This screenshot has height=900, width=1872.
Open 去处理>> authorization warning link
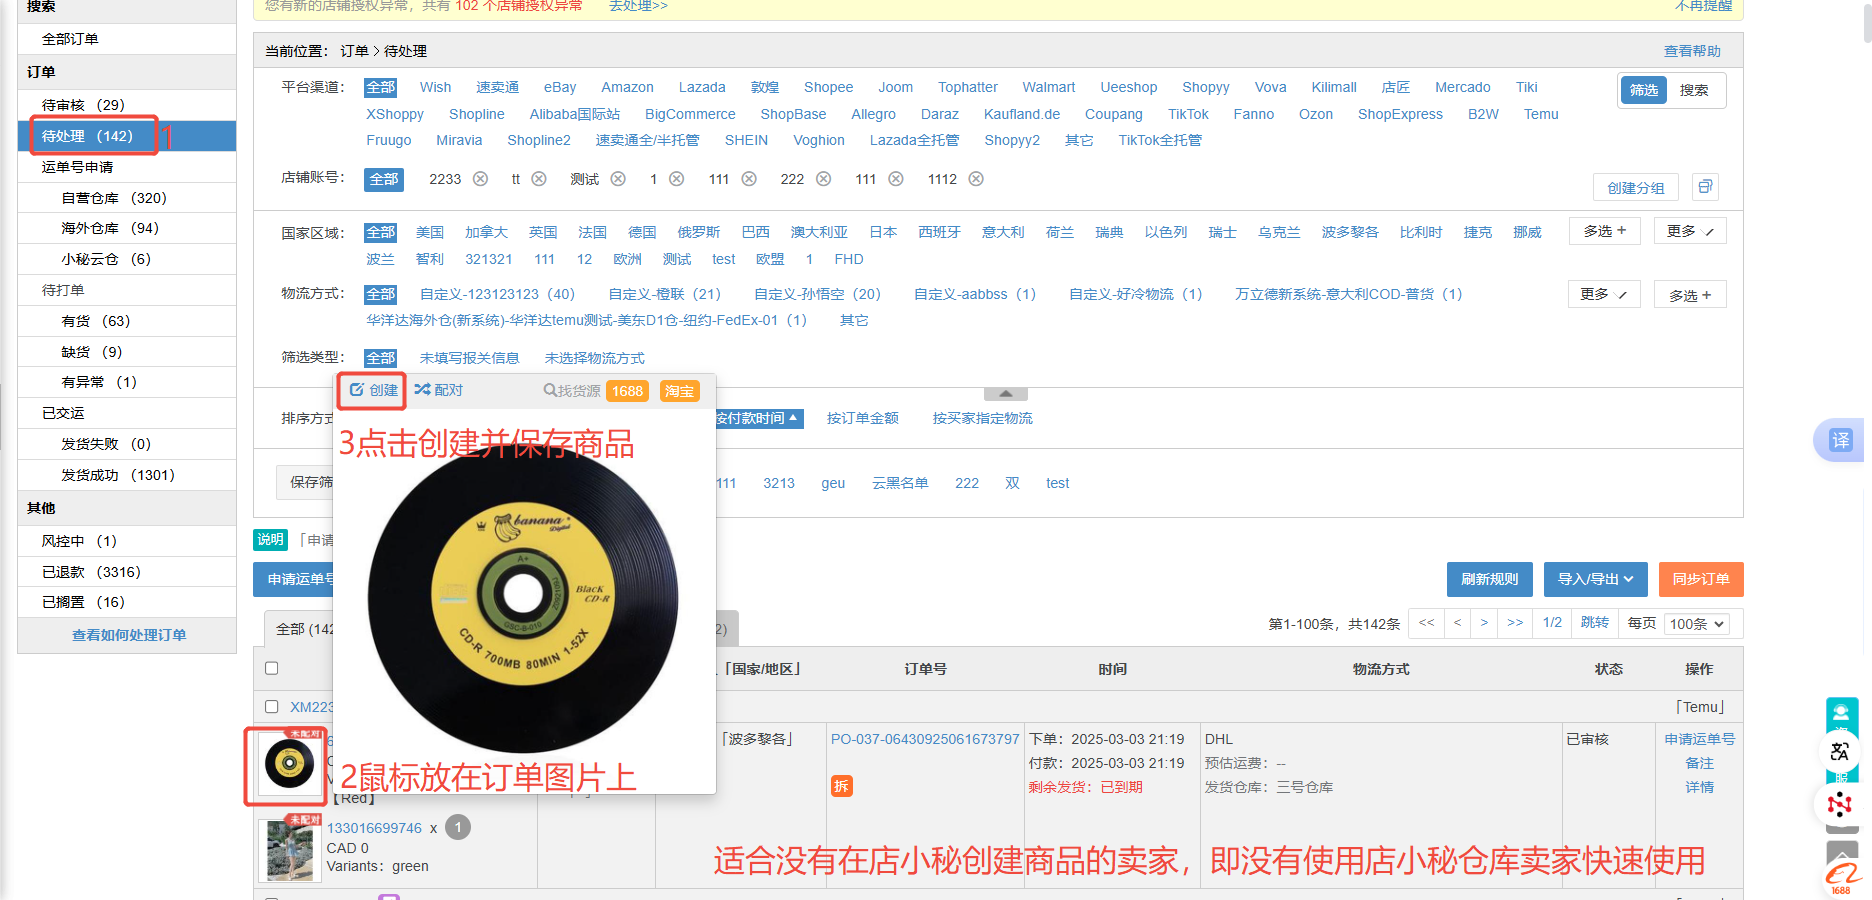click(x=638, y=6)
